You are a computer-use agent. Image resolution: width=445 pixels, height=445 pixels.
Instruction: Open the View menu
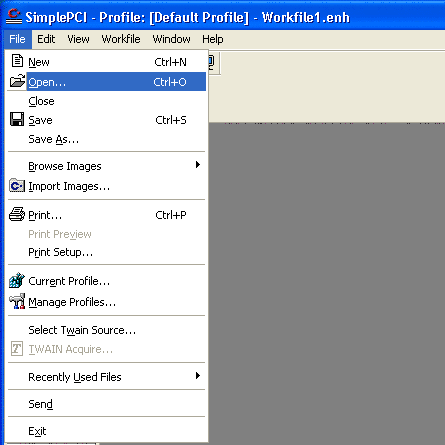pyautogui.click(x=78, y=39)
